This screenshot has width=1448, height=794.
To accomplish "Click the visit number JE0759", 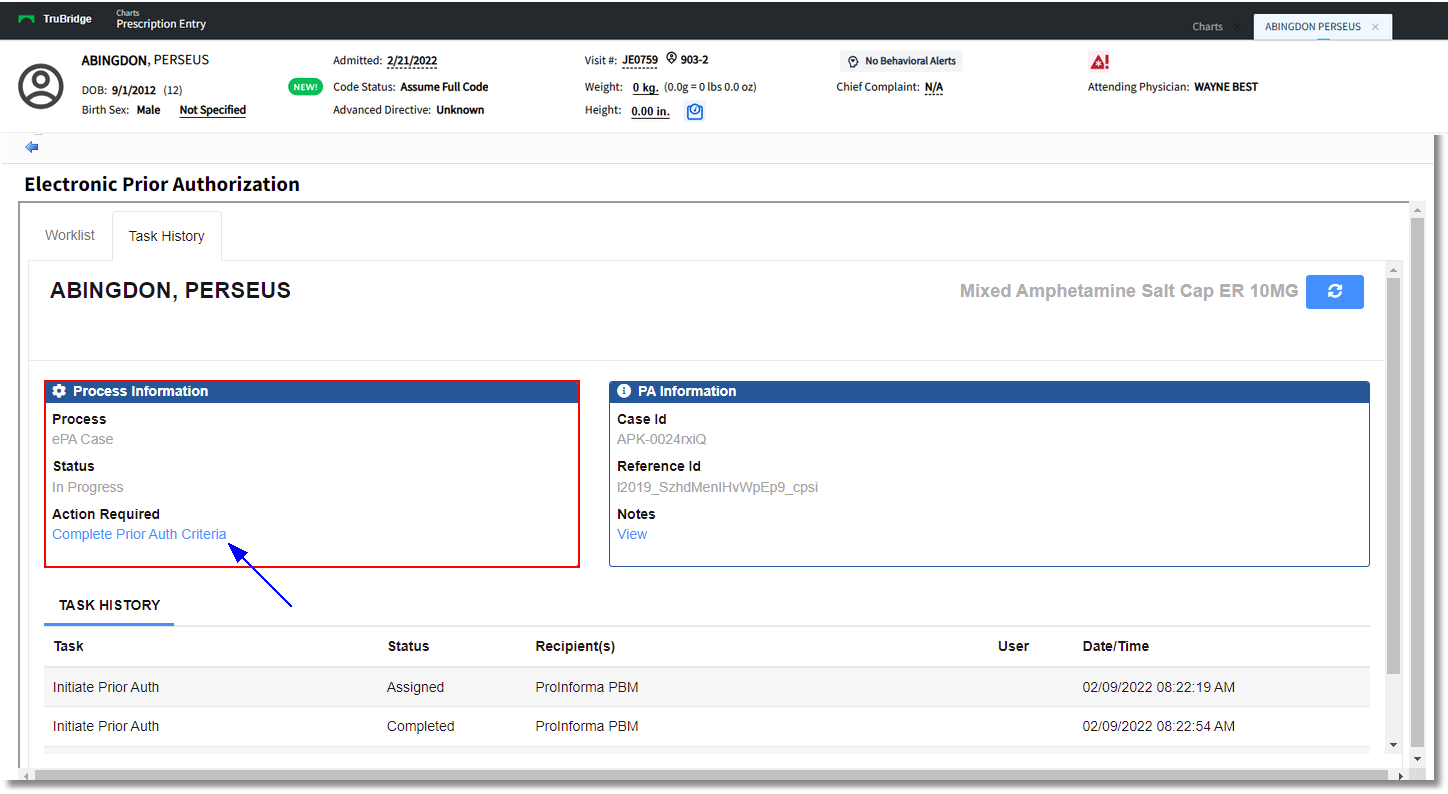I will coord(640,61).
